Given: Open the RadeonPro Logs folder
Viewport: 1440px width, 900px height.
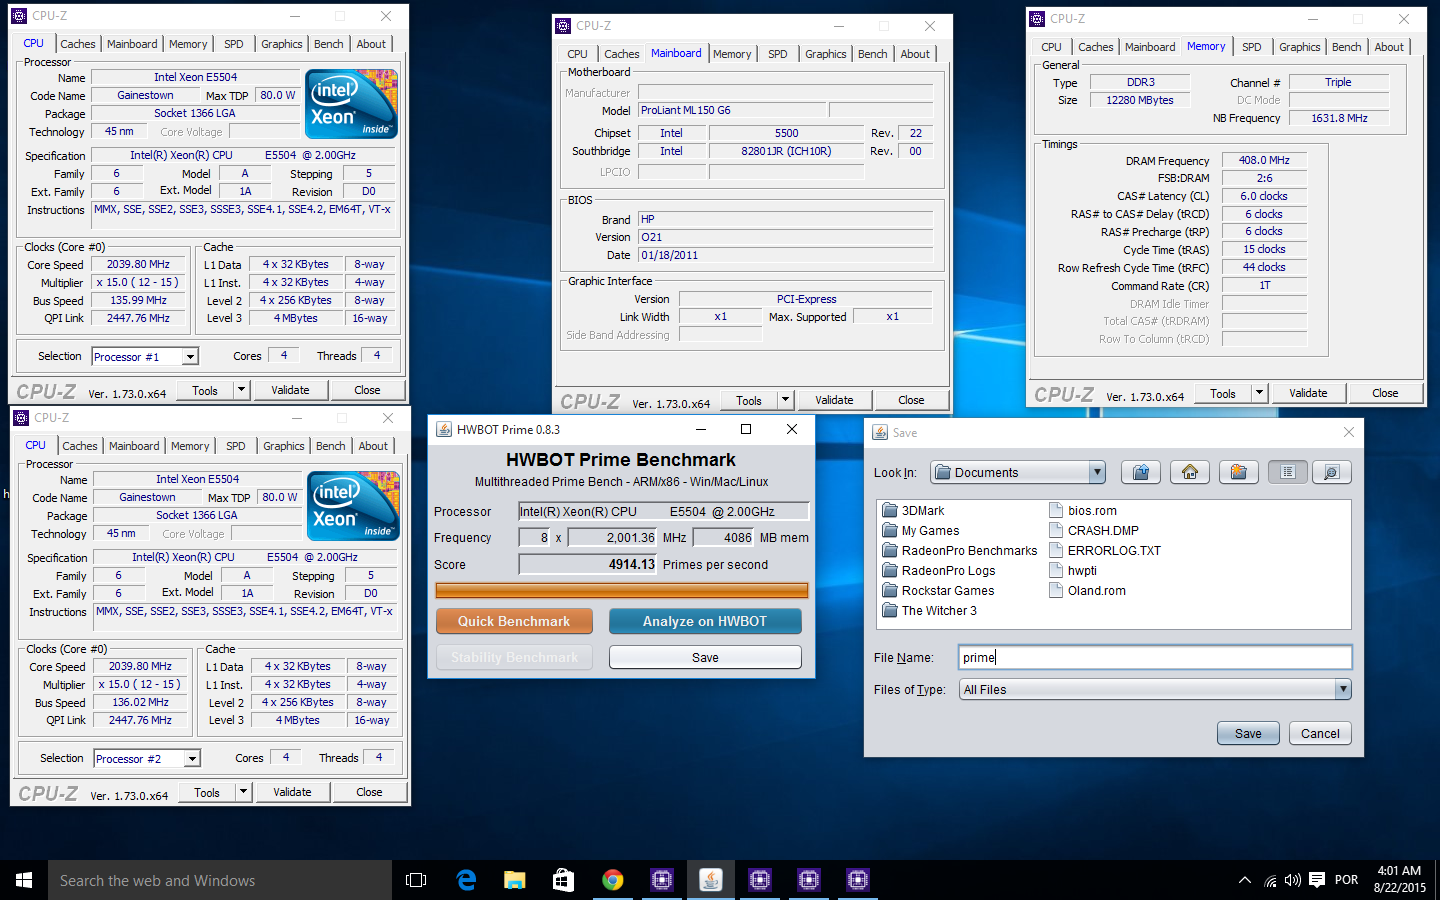Looking at the screenshot, I should (938, 570).
